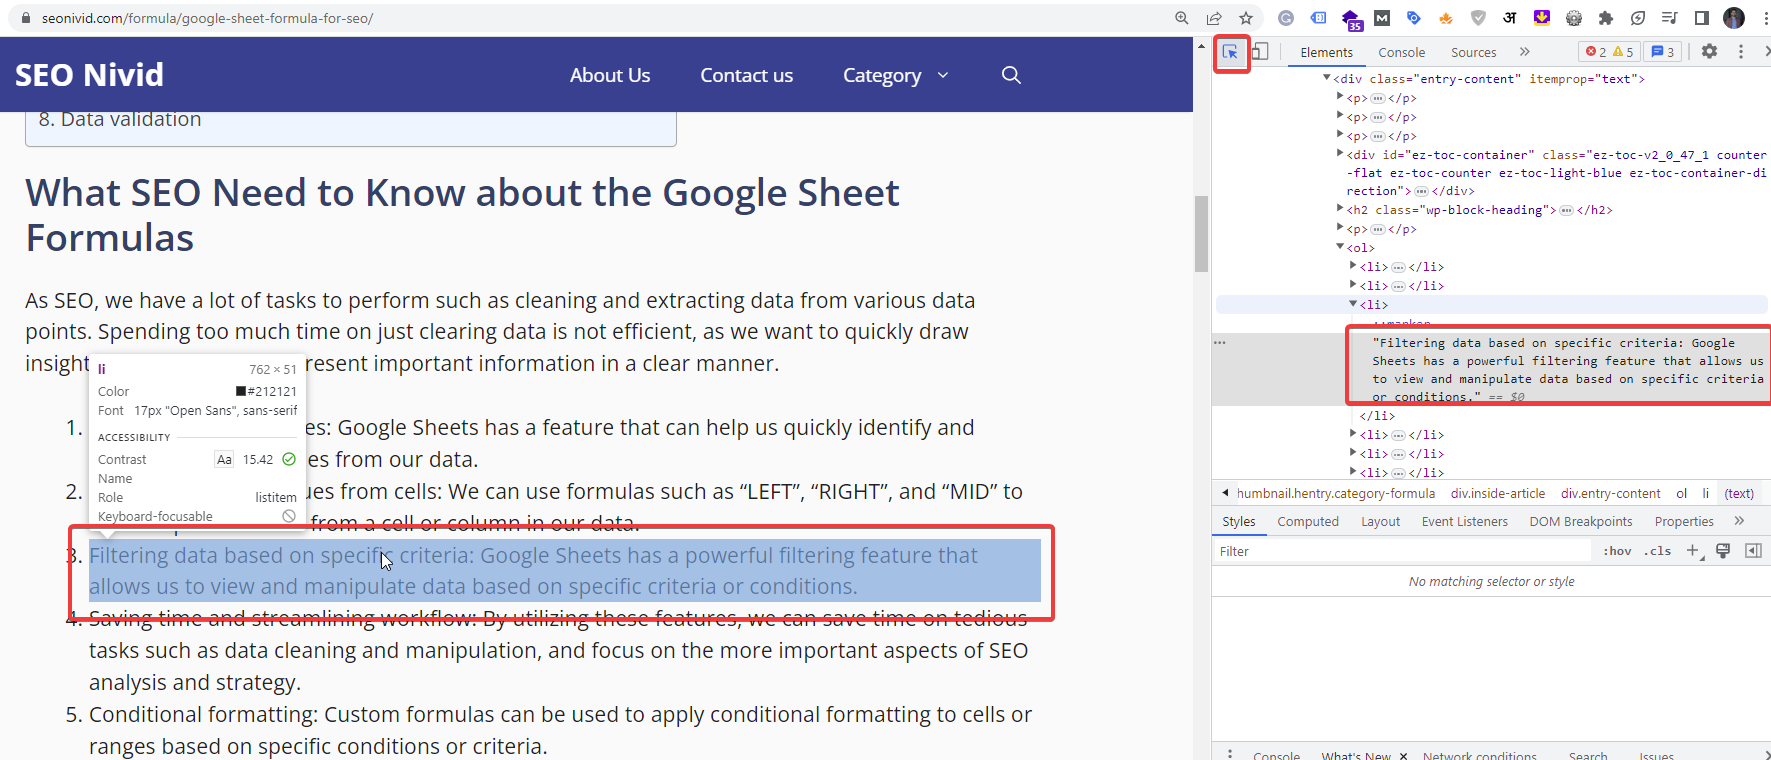This screenshot has width=1771, height=760.
Task: Expand the ez-toc-container div node
Action: (x=1340, y=154)
